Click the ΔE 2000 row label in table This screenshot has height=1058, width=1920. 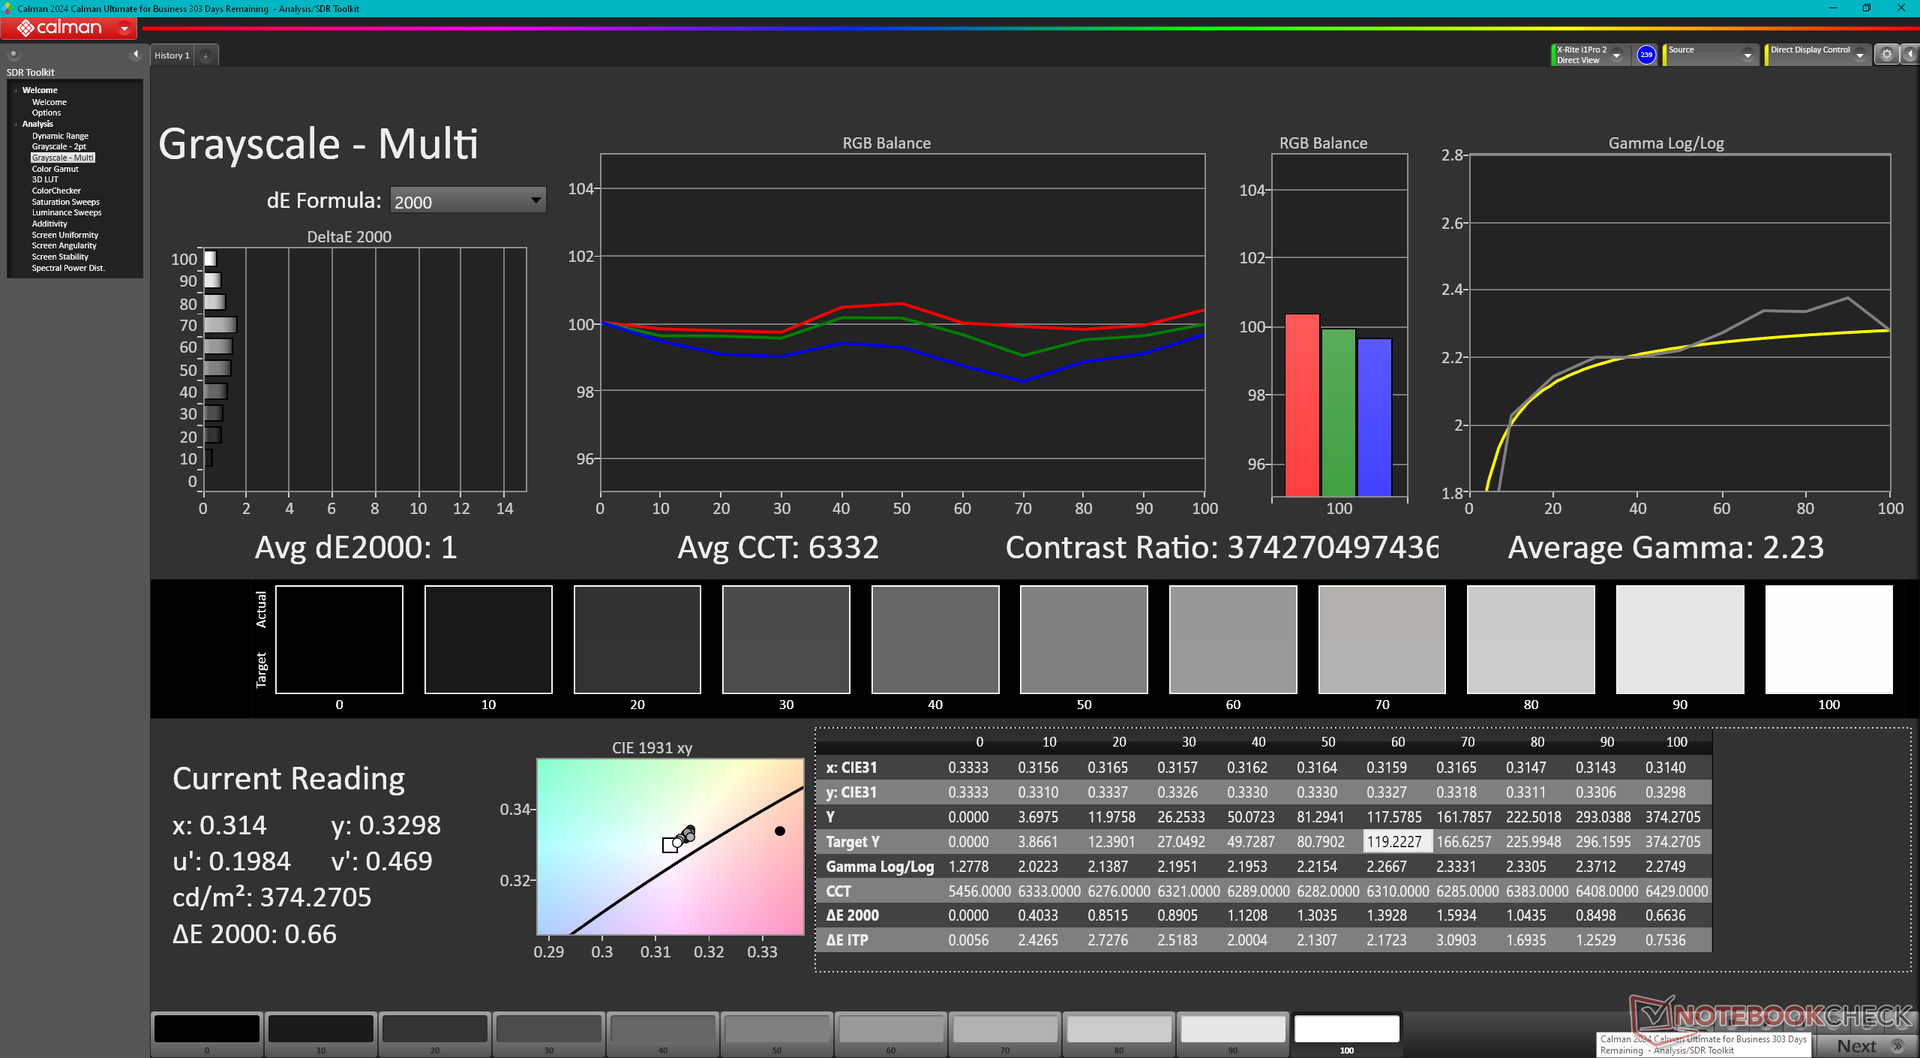click(853, 915)
